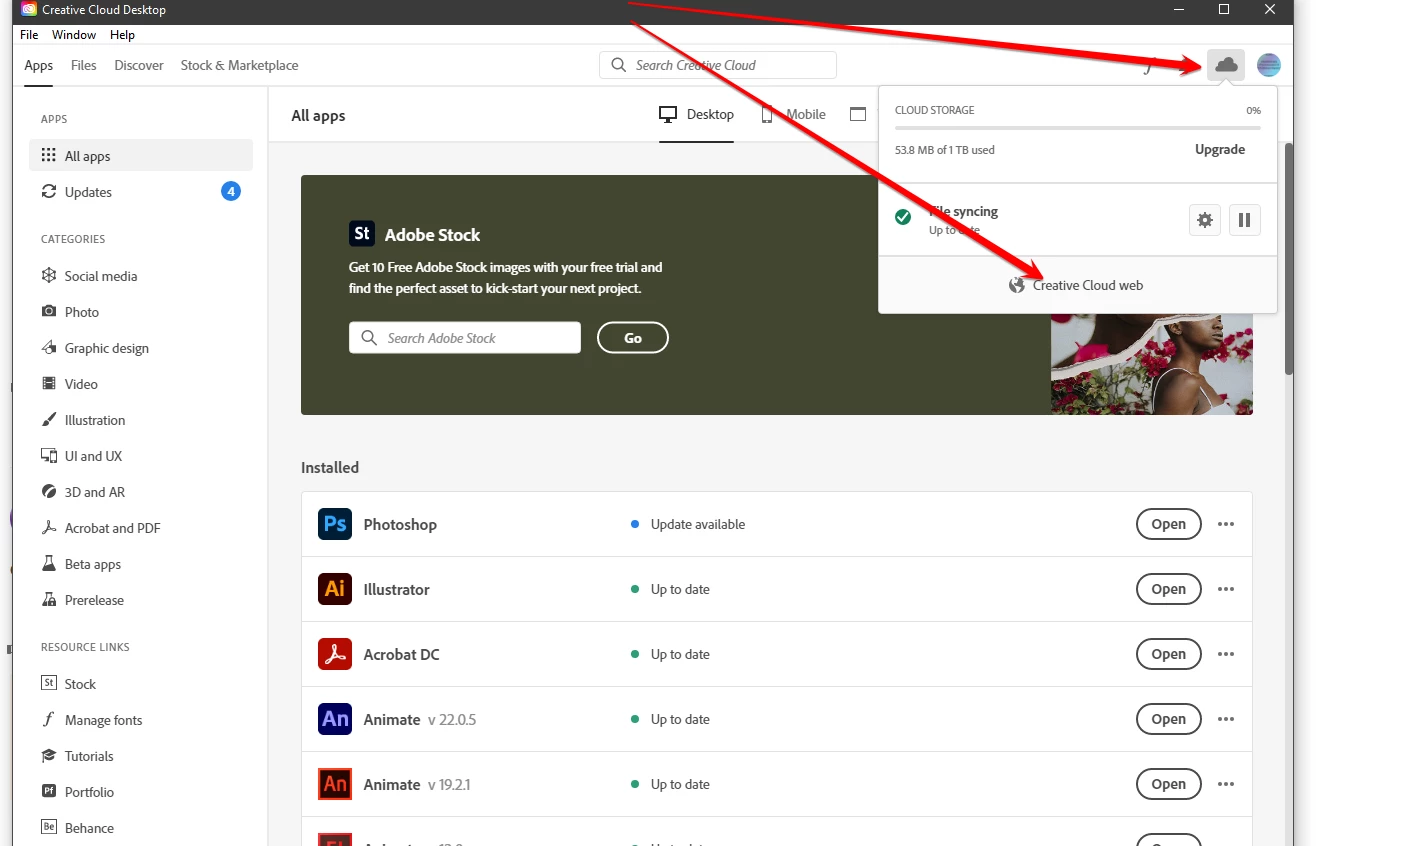Screen dimensions: 1426x846
Task: Select All apps in sidebar
Action: pos(141,156)
